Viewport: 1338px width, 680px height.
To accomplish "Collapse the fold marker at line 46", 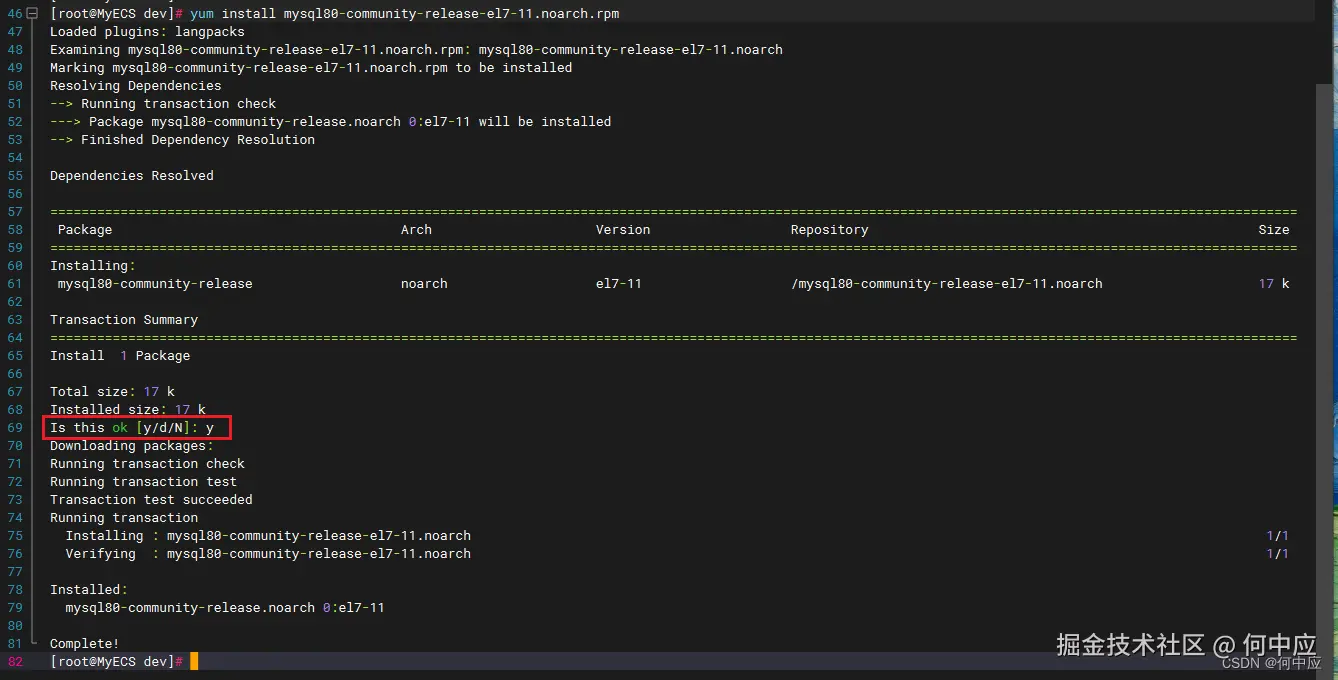I will click(32, 14).
